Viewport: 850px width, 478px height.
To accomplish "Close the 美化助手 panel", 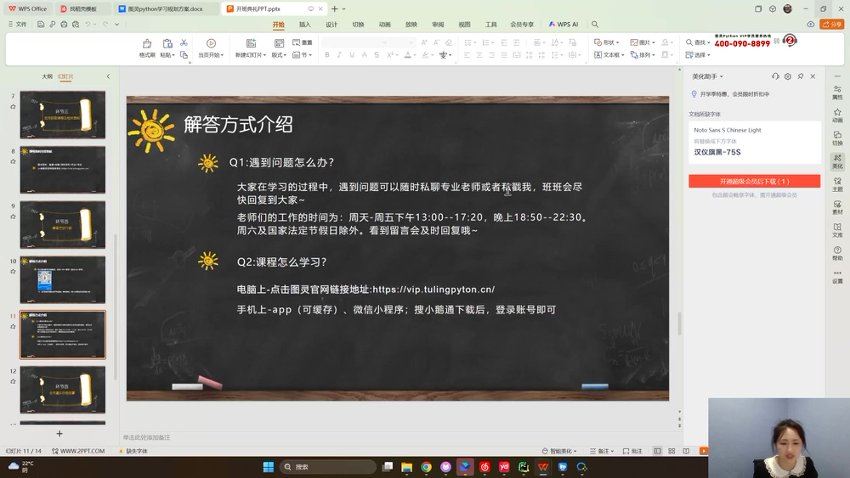I will pos(813,76).
